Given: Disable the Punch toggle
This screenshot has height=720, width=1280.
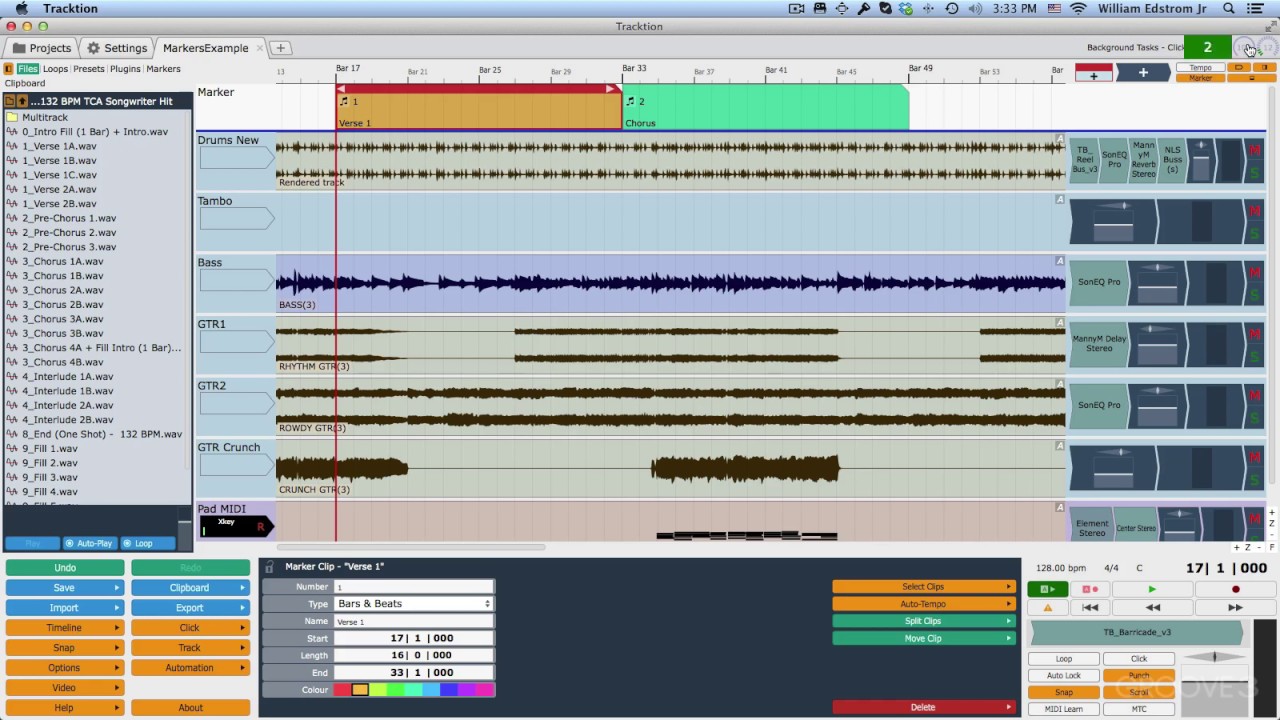Looking at the screenshot, I should 1138,676.
